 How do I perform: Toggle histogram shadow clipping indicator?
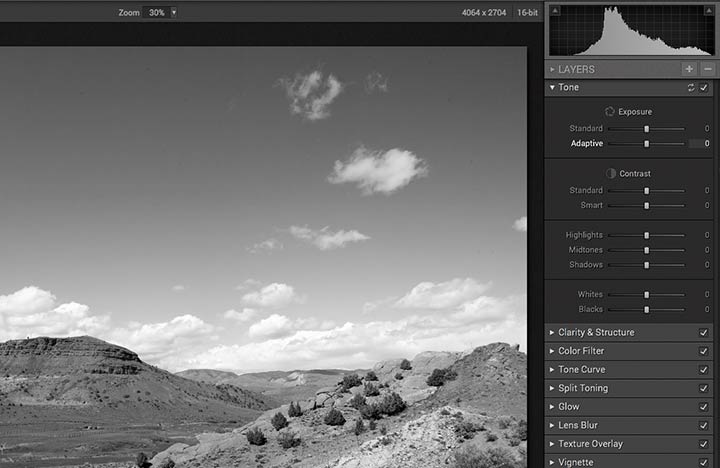555,11
